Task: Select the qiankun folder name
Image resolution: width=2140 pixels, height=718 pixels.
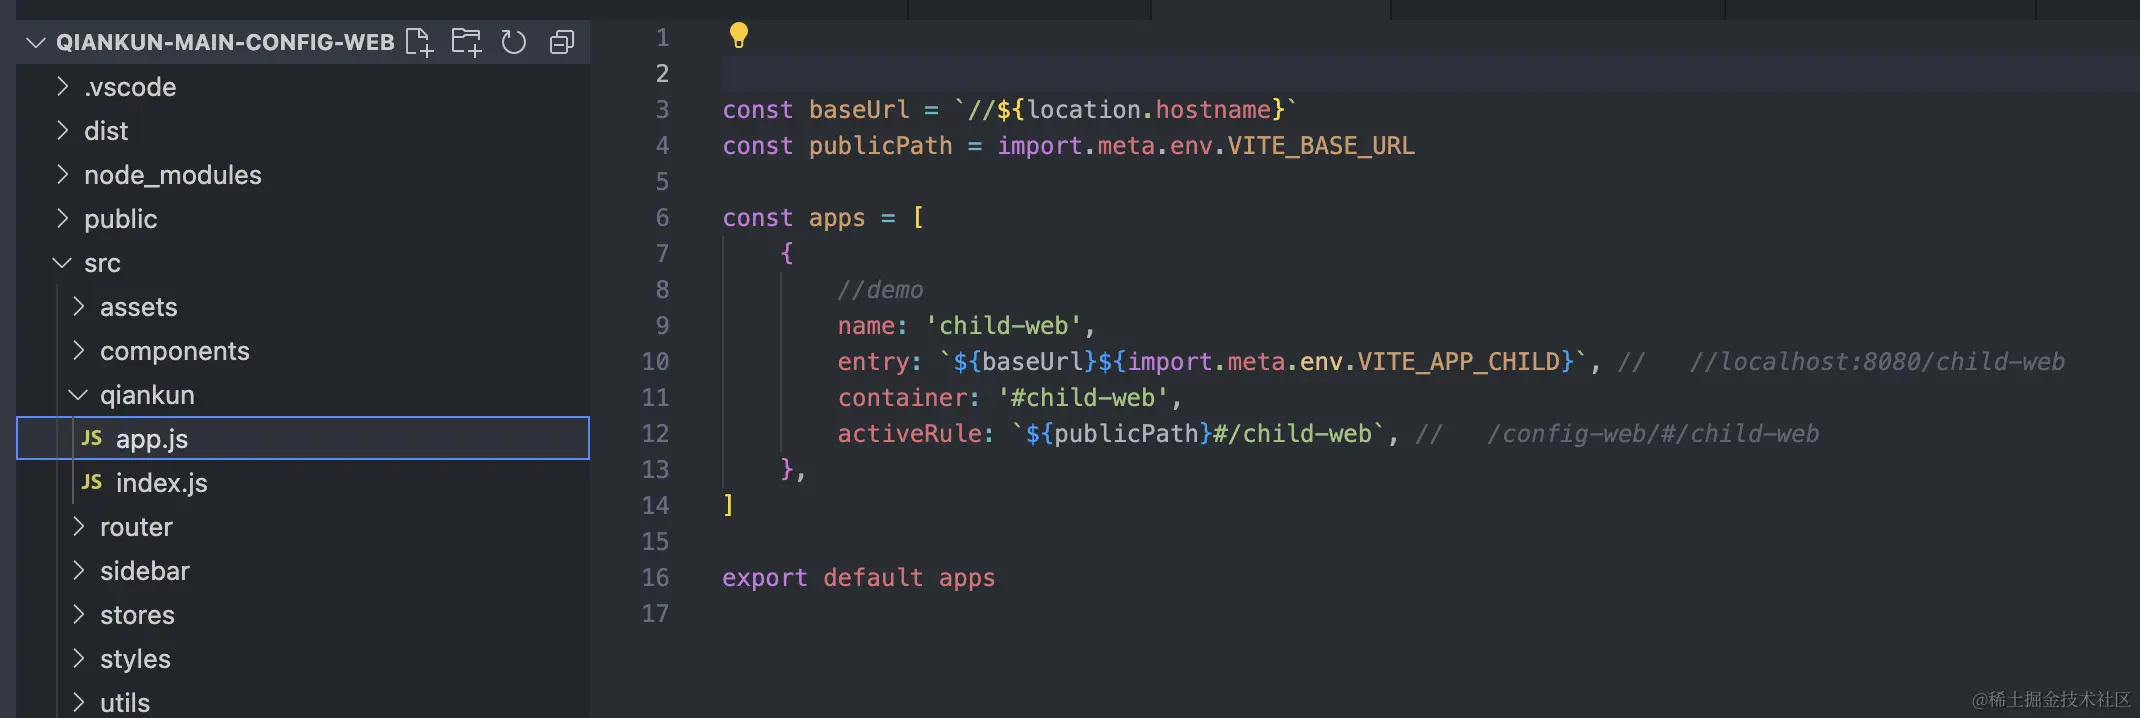Action: coord(147,395)
